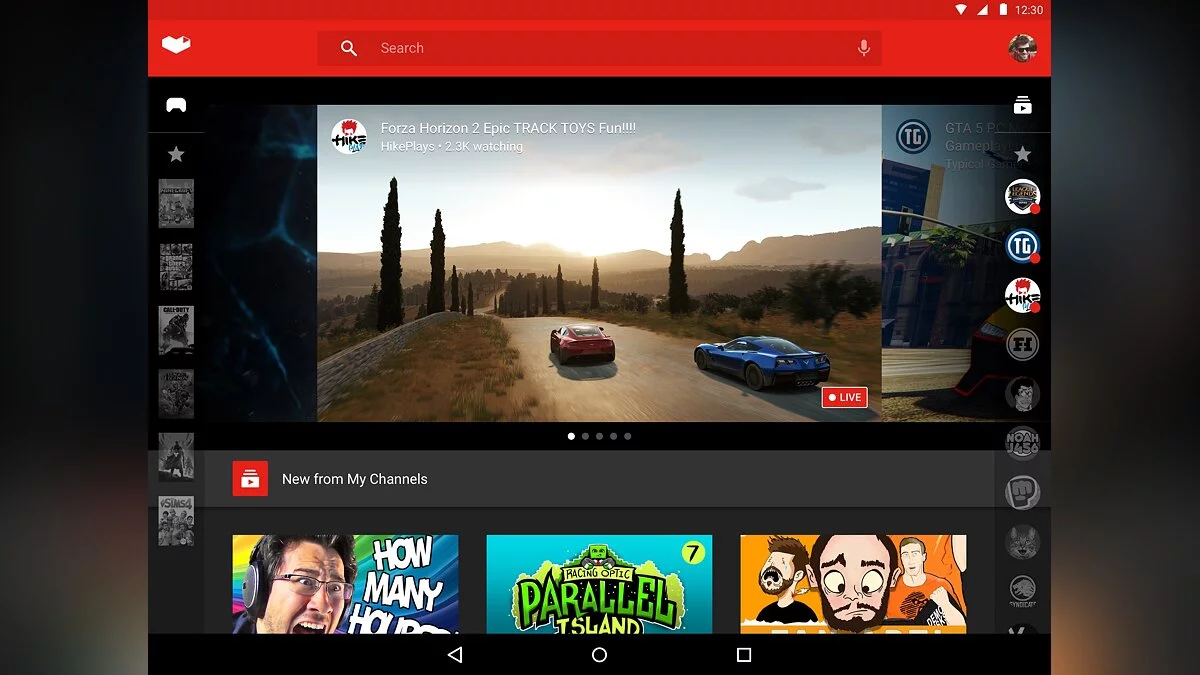Open the Parallel Island video thumbnail

[x=599, y=584]
